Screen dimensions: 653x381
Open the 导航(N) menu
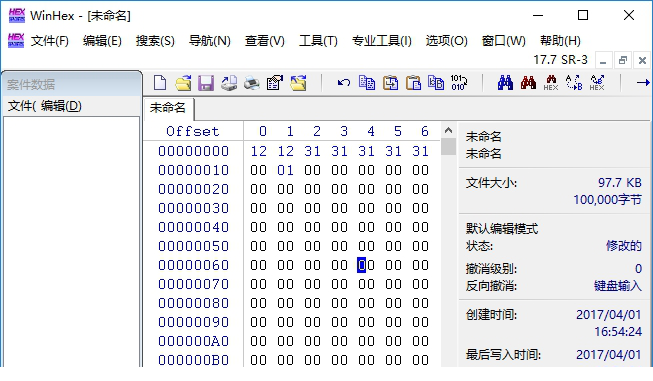click(x=209, y=41)
